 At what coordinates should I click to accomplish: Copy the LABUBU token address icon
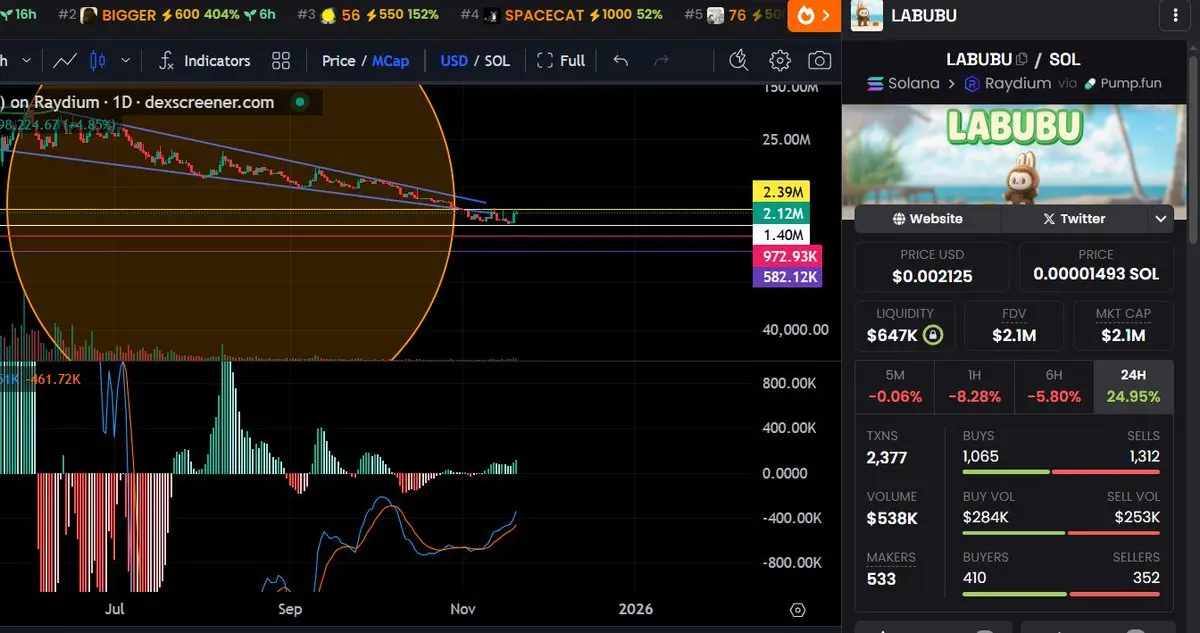(1022, 59)
